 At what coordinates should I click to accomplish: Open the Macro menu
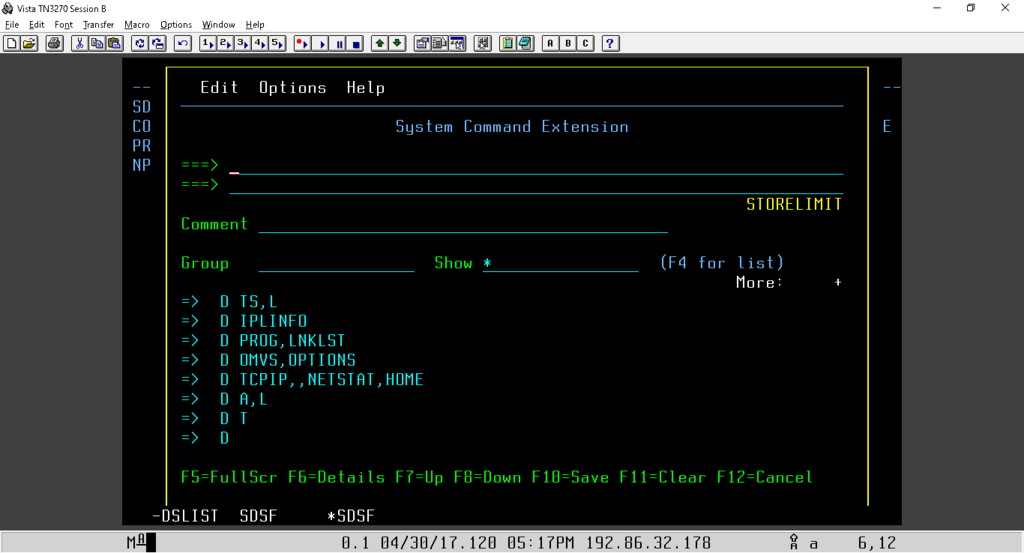pos(136,25)
